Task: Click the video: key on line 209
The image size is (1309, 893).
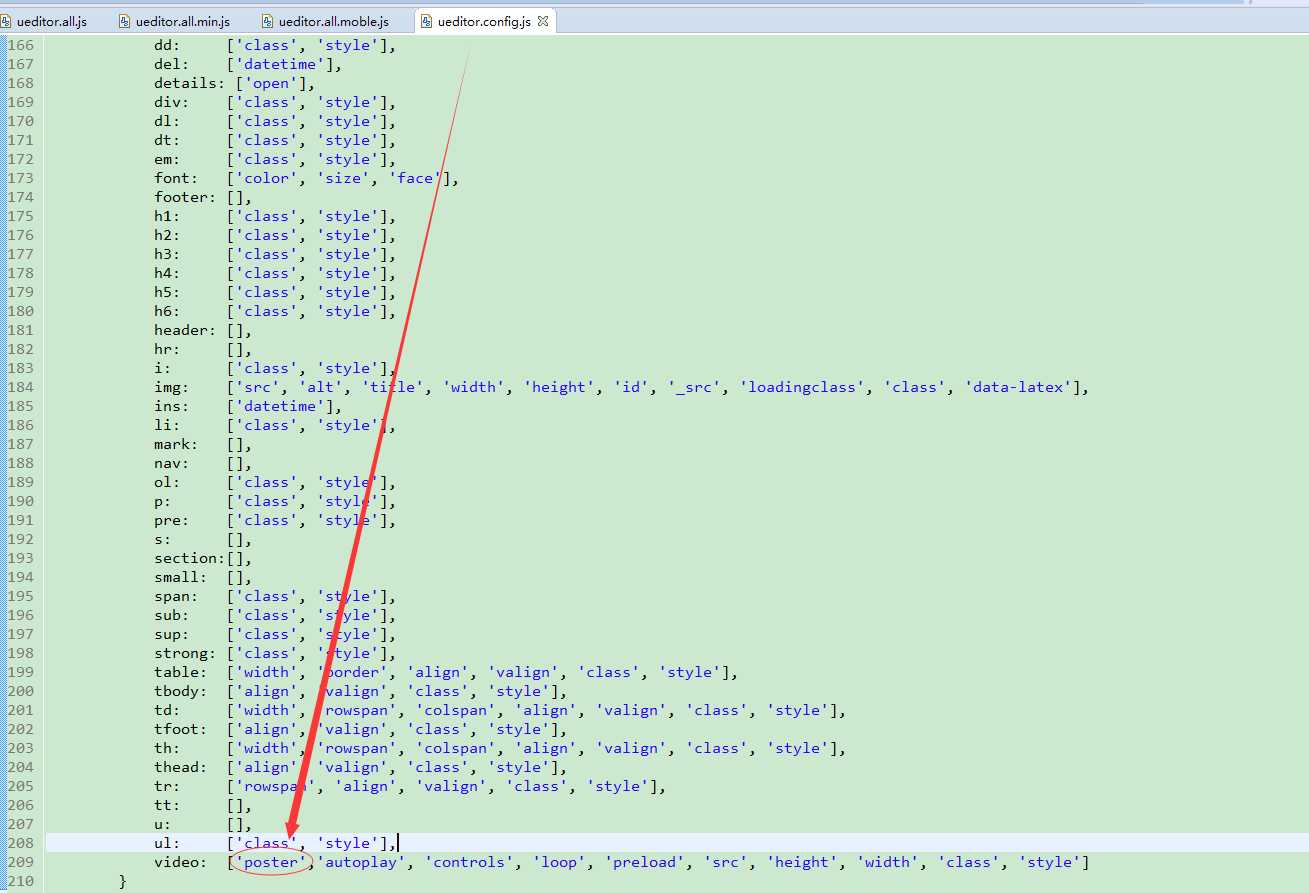Action: [x=181, y=862]
